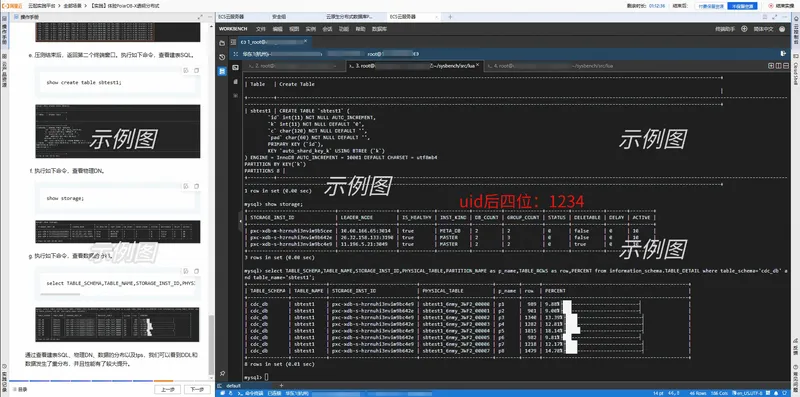Open the 简体中文 language dropdown
This screenshot has width=800, height=397.
[x=764, y=29]
